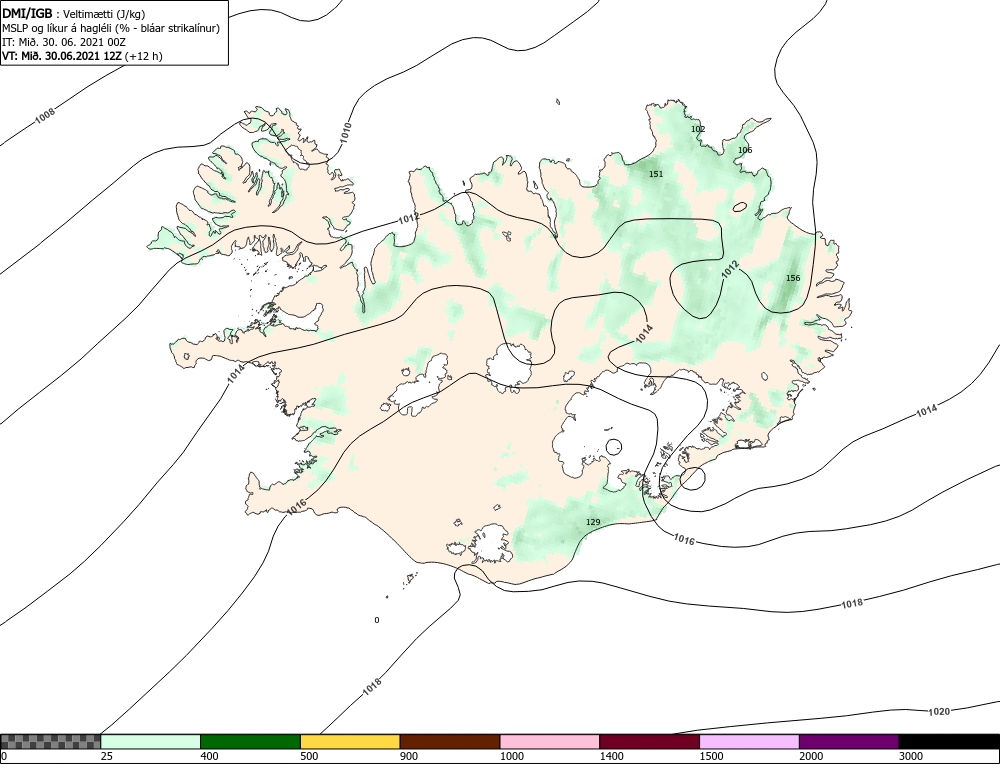Click the 1016 isobar label on the southwest coast
Screen dimensions: 1000x764
[x=297, y=506]
